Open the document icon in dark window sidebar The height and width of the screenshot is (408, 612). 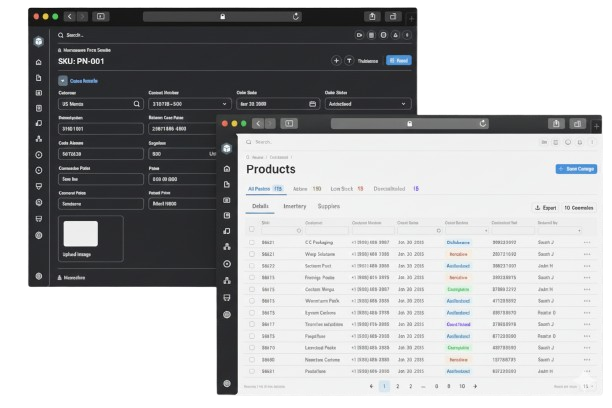39,78
